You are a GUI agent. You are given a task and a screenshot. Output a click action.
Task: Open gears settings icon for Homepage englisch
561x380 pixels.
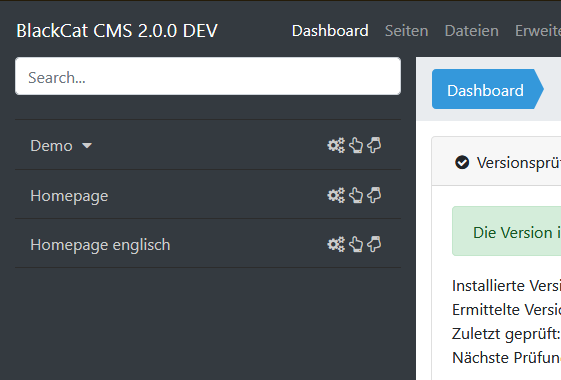[336, 244]
